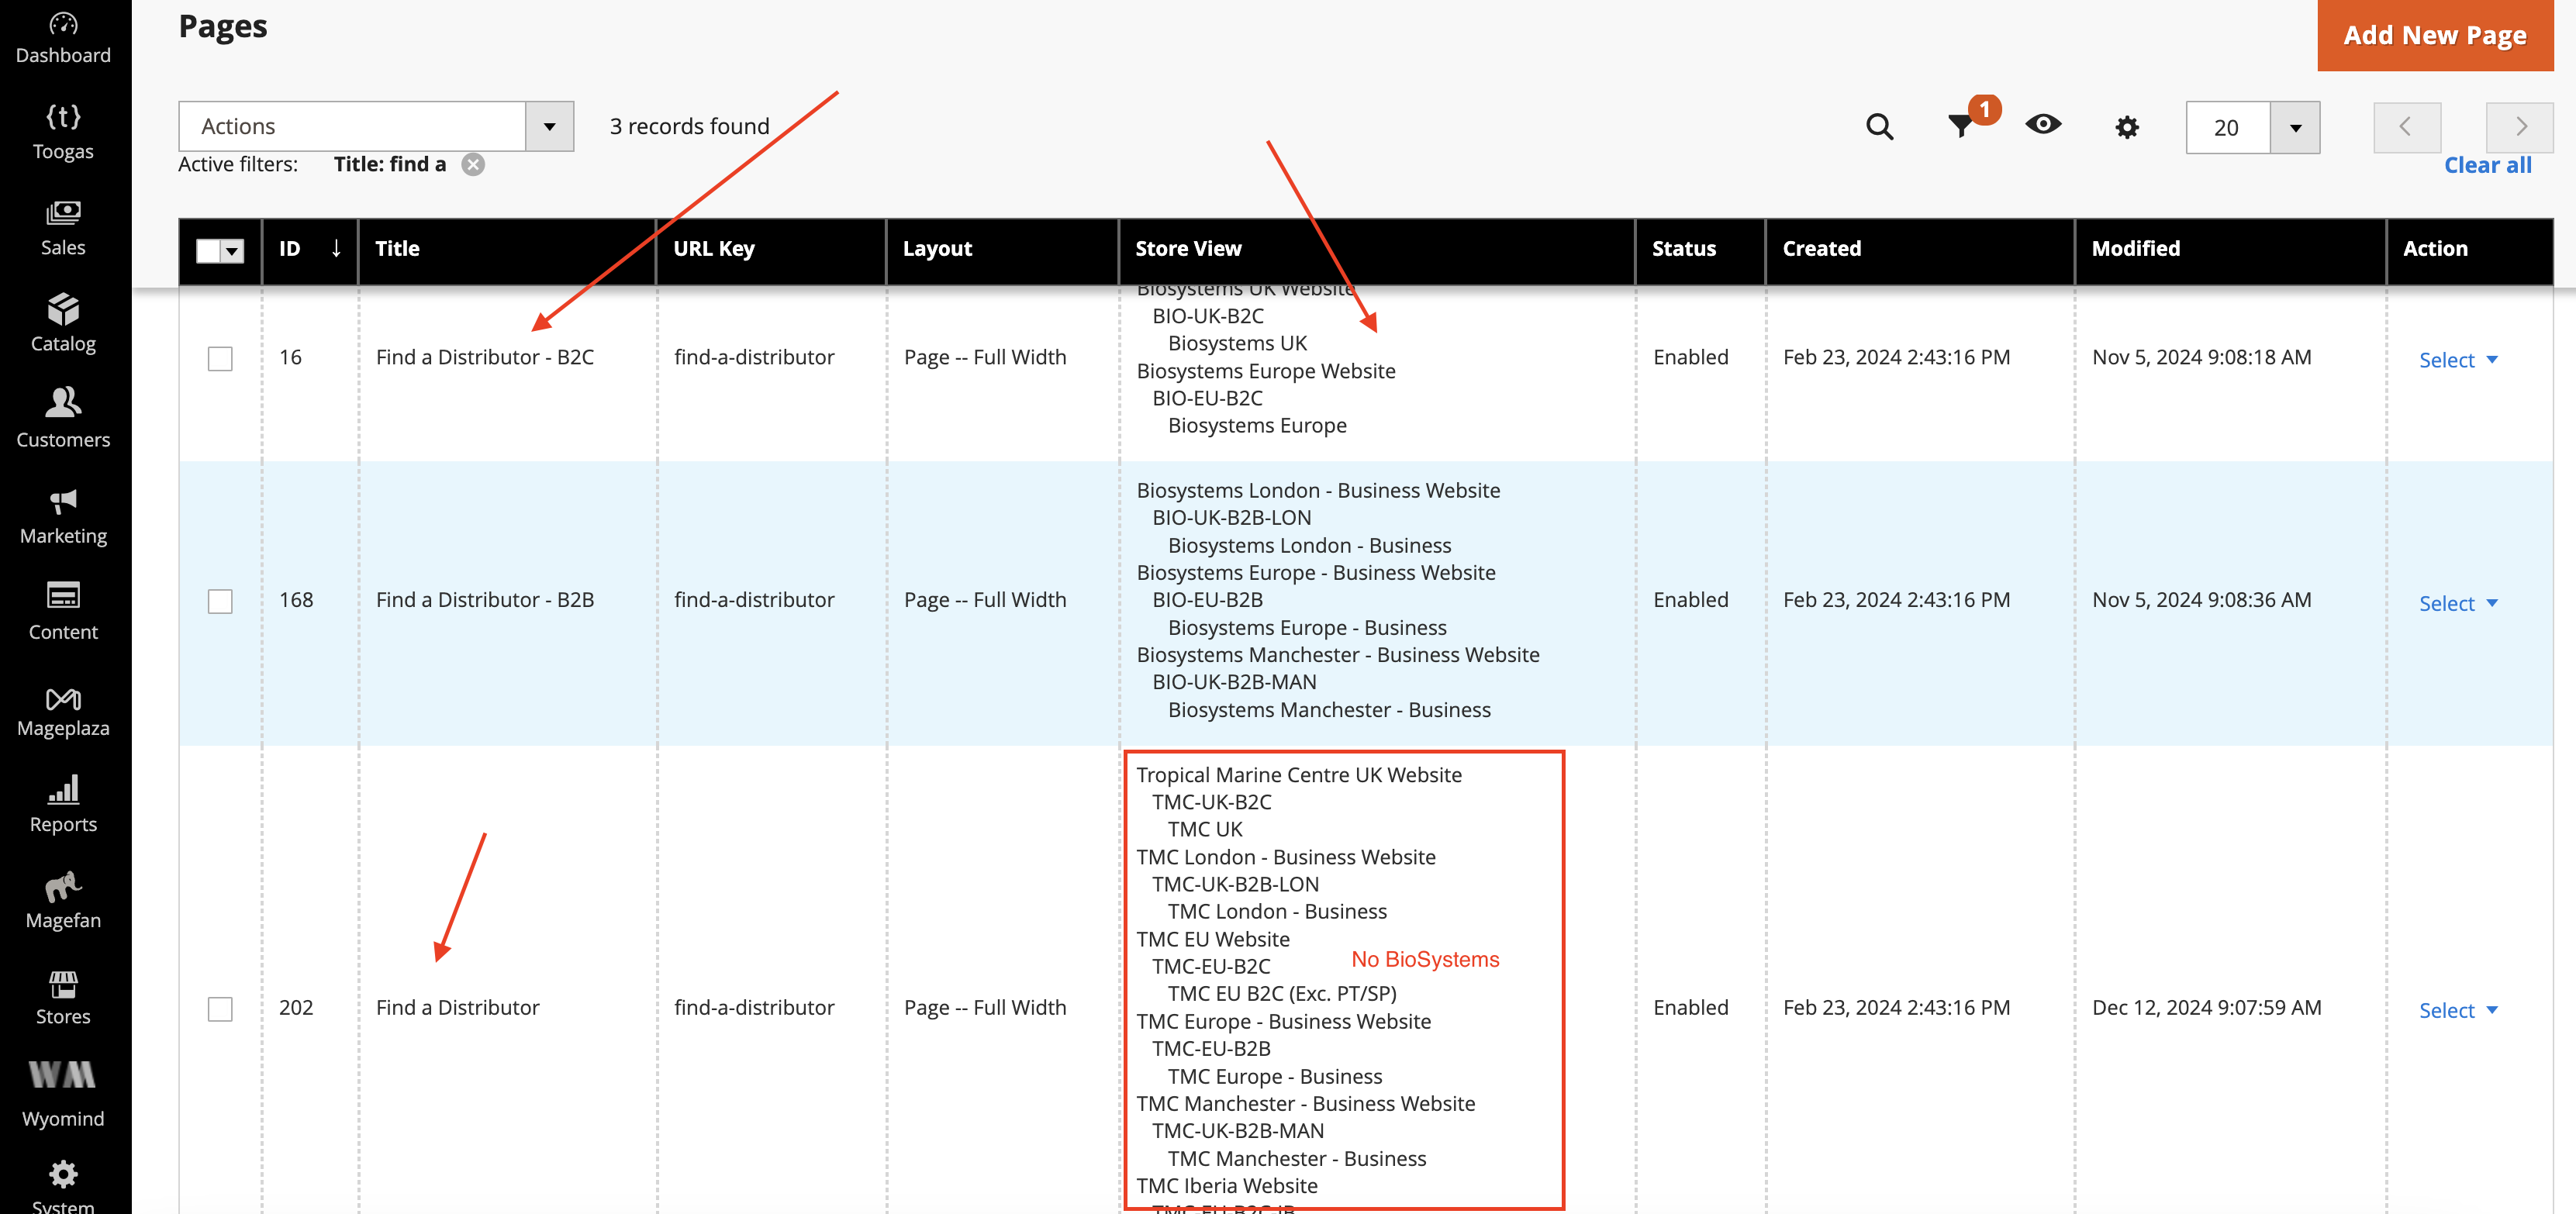Open the Marketing megaphone menu
The height and width of the screenshot is (1214, 2576).
(x=63, y=516)
